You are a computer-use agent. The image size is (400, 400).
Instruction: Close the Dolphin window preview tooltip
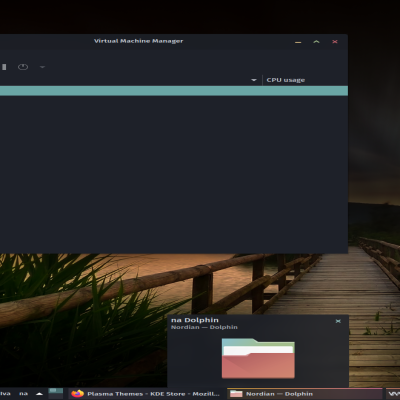click(338, 321)
